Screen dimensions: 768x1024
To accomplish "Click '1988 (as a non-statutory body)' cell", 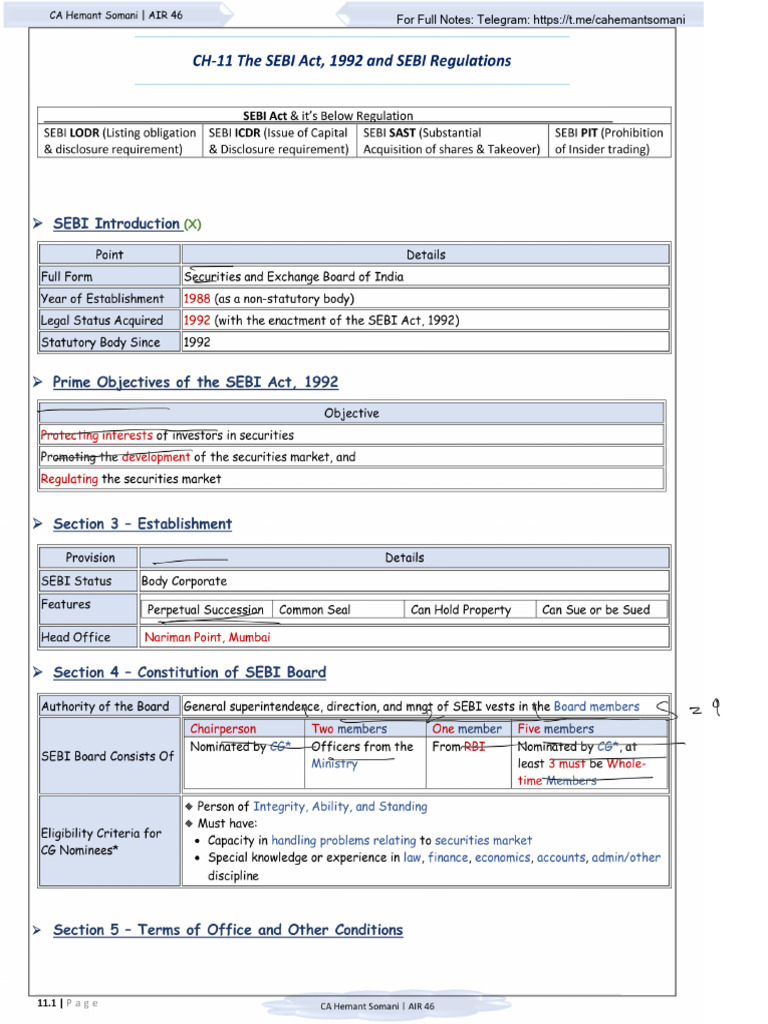I will click(426, 298).
